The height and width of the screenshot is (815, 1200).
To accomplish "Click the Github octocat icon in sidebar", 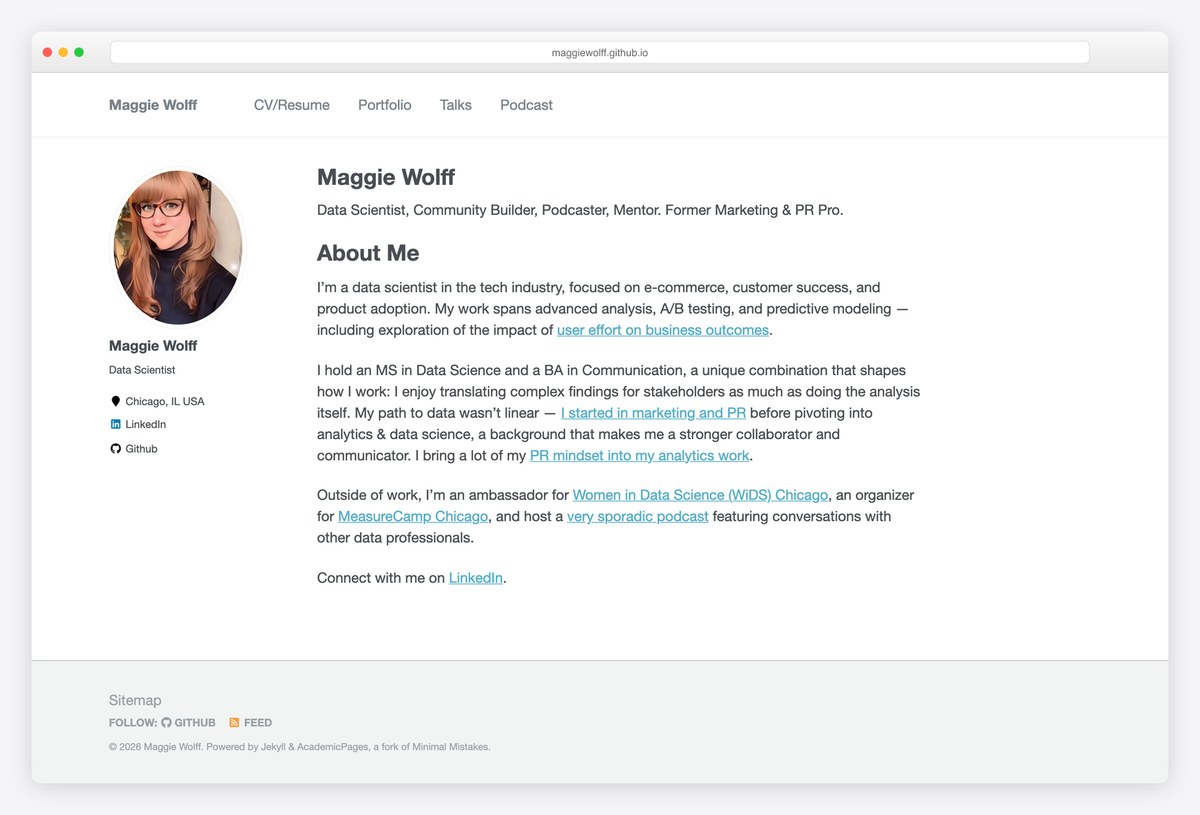I will click(x=115, y=449).
